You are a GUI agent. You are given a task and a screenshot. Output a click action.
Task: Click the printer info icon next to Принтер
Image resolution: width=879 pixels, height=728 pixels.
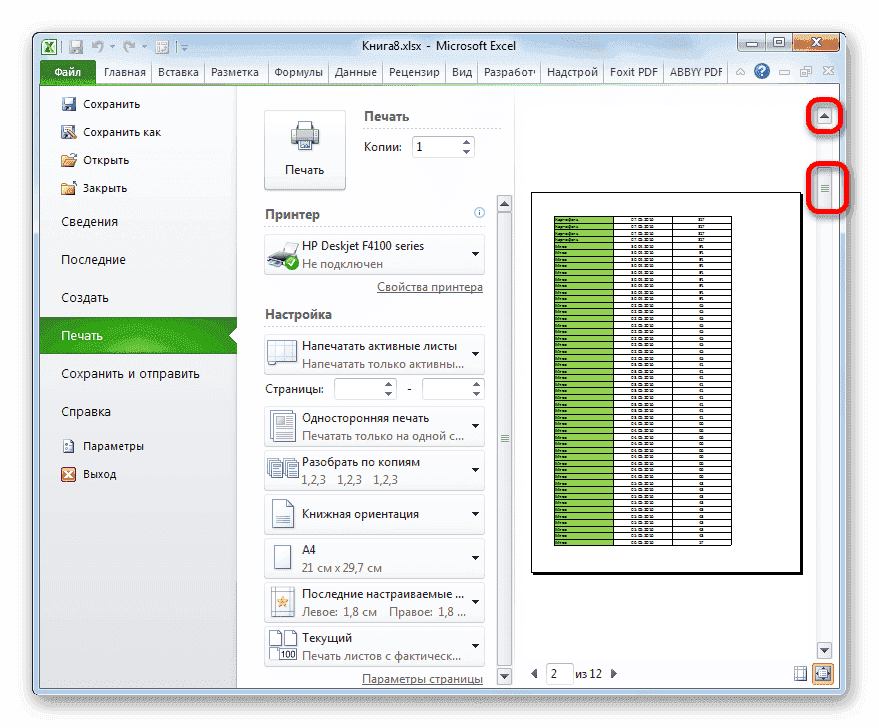[x=478, y=213]
